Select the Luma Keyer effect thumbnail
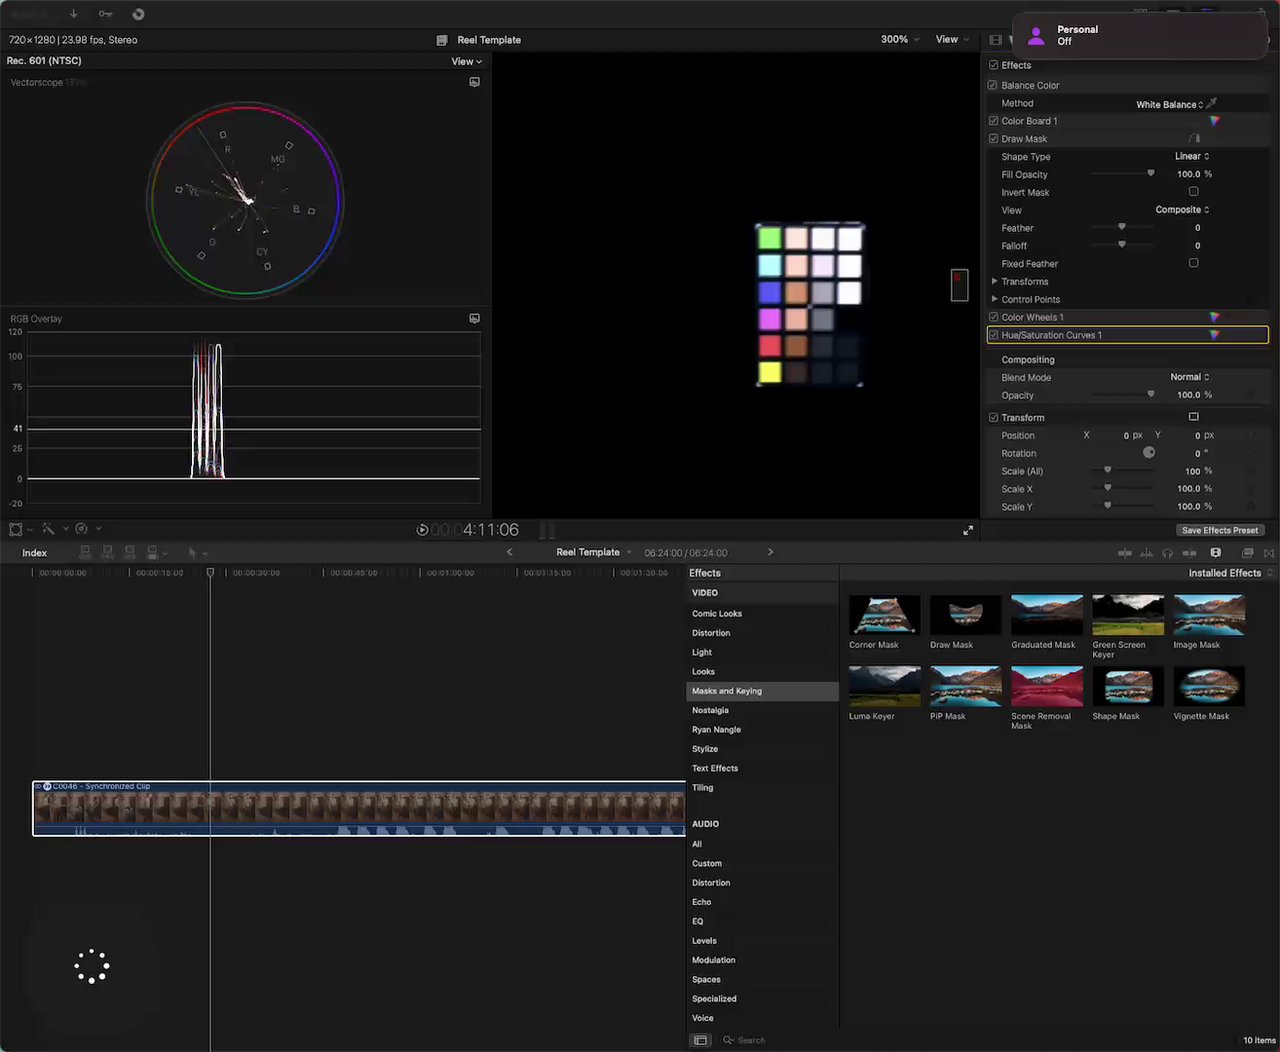The image size is (1280, 1052). point(884,687)
